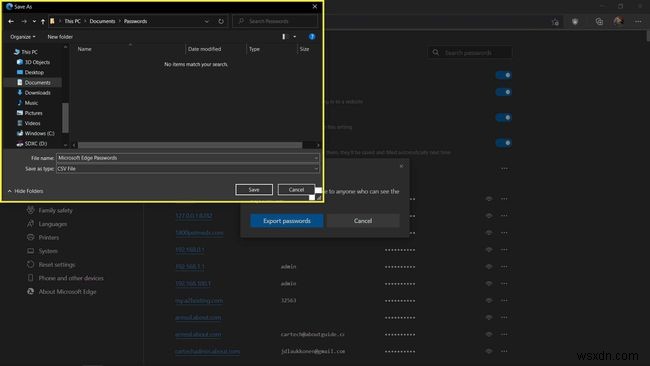Open the Edge profile avatar
650x366 pixels.
pyautogui.click(x=618, y=21)
